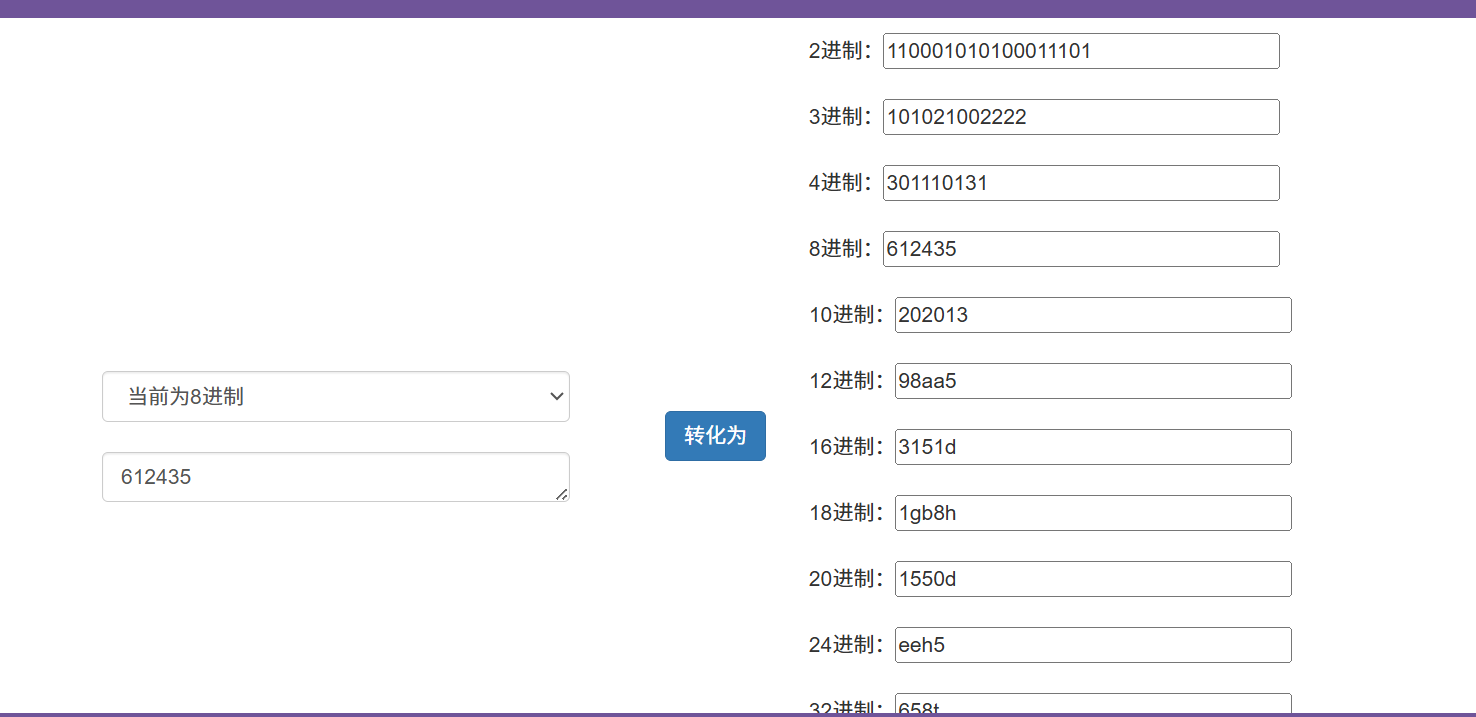Click the 20进制 field showing 1550d
The image size is (1476, 717).
(1092, 579)
